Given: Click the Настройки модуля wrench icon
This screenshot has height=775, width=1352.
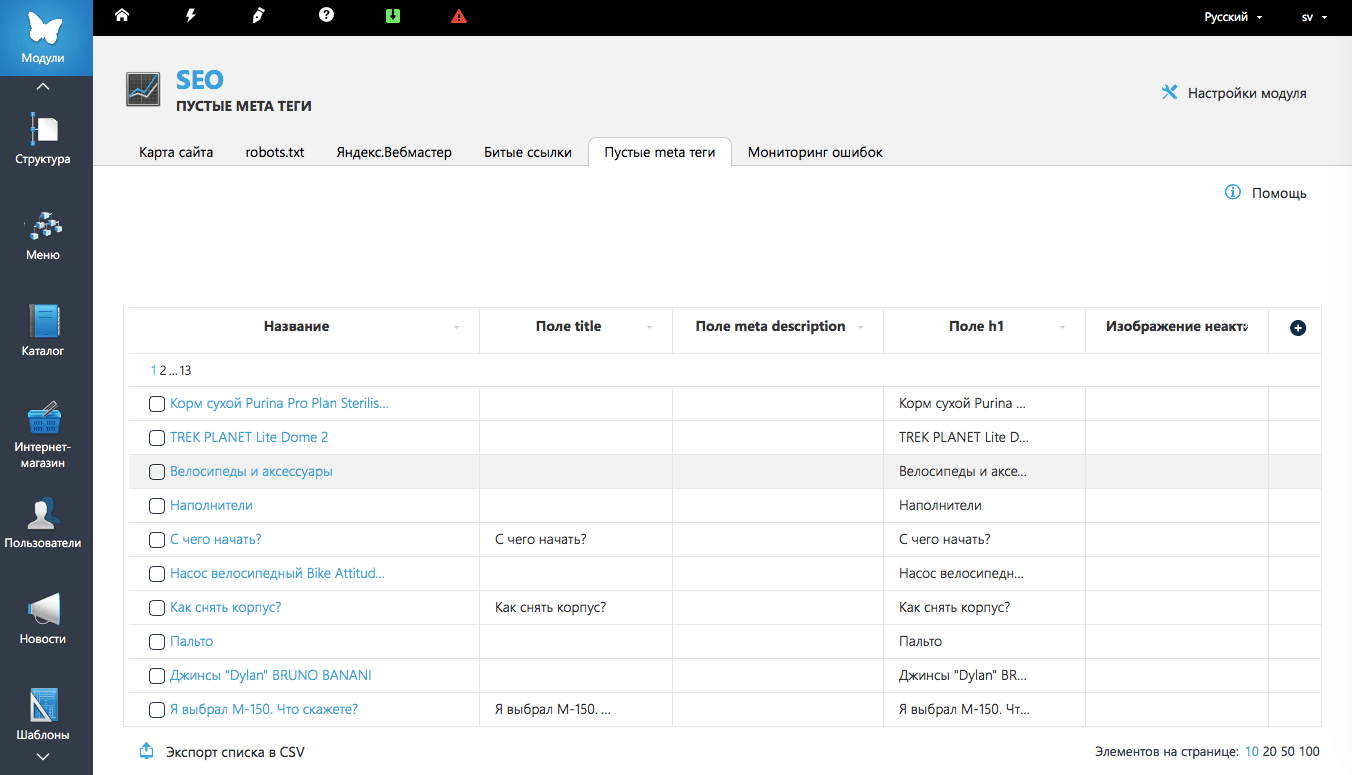Looking at the screenshot, I should pos(1169,92).
